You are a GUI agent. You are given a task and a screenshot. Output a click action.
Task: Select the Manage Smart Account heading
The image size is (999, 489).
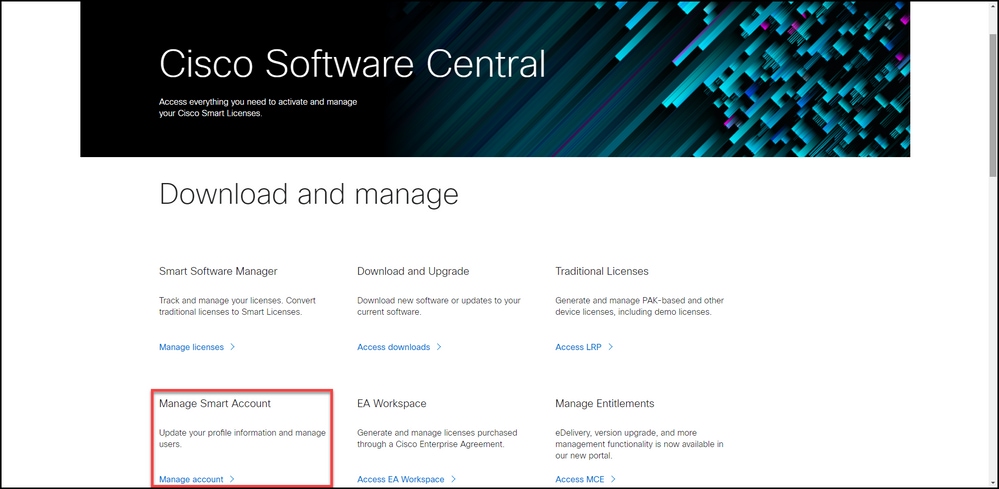coord(215,404)
